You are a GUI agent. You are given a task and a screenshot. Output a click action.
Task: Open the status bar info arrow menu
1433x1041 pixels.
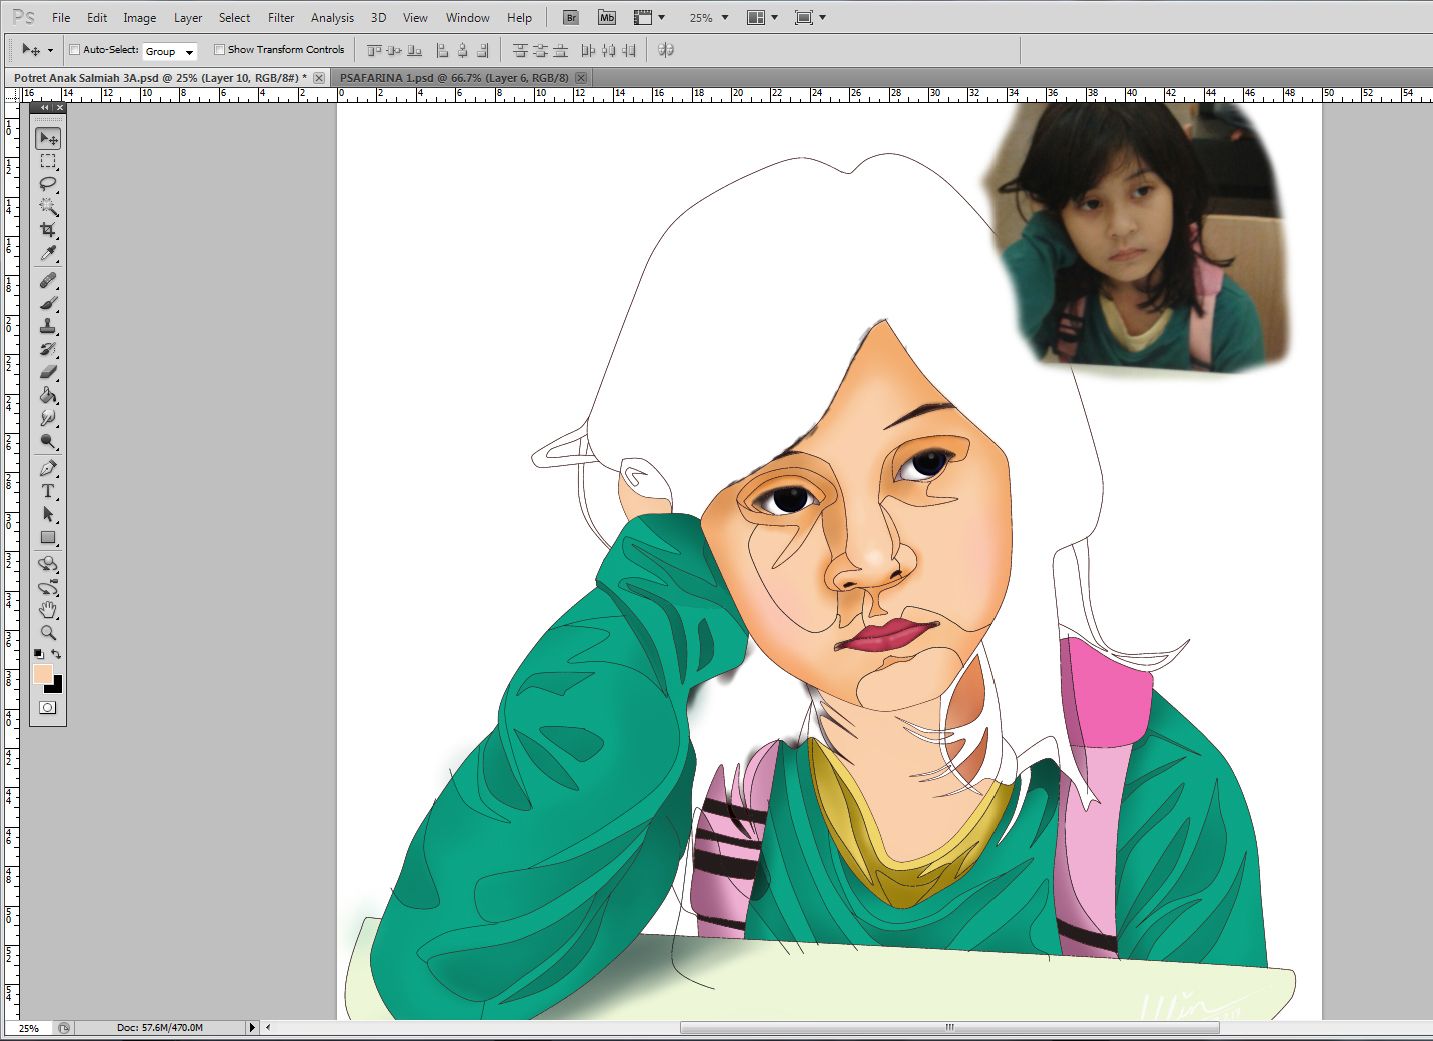coord(252,1027)
